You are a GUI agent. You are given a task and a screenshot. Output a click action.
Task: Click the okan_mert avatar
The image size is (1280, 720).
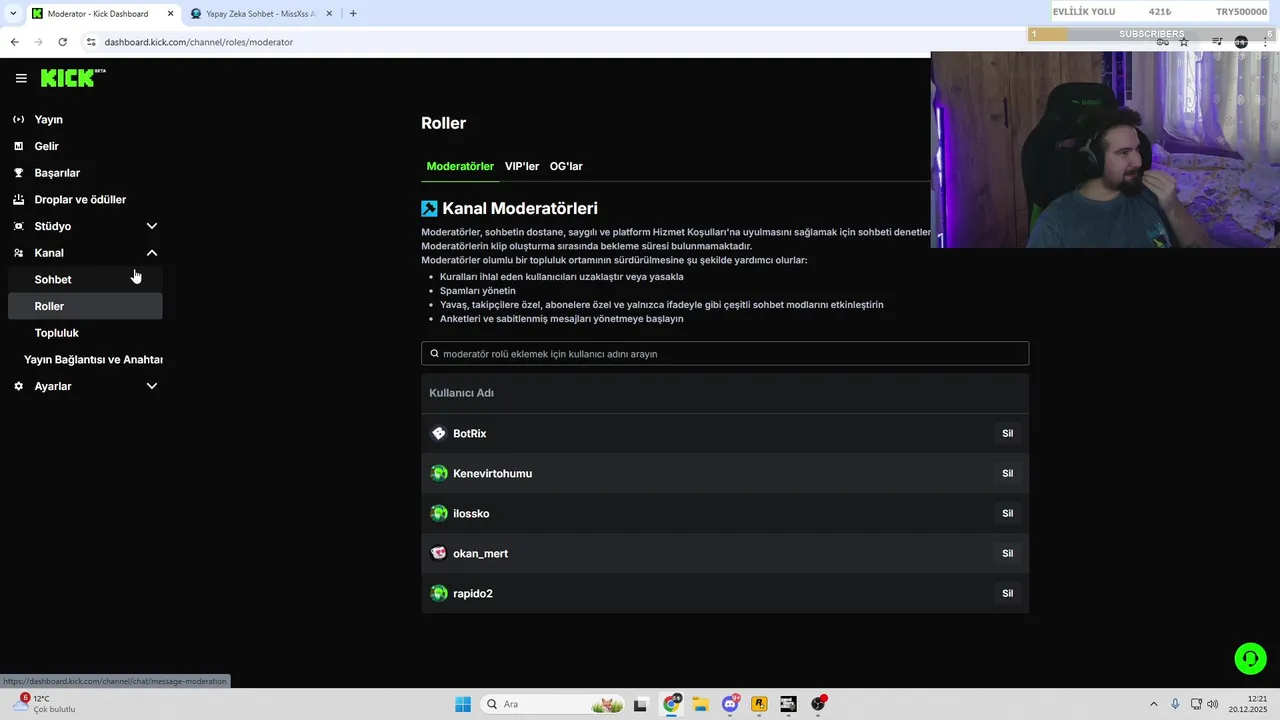coord(438,553)
